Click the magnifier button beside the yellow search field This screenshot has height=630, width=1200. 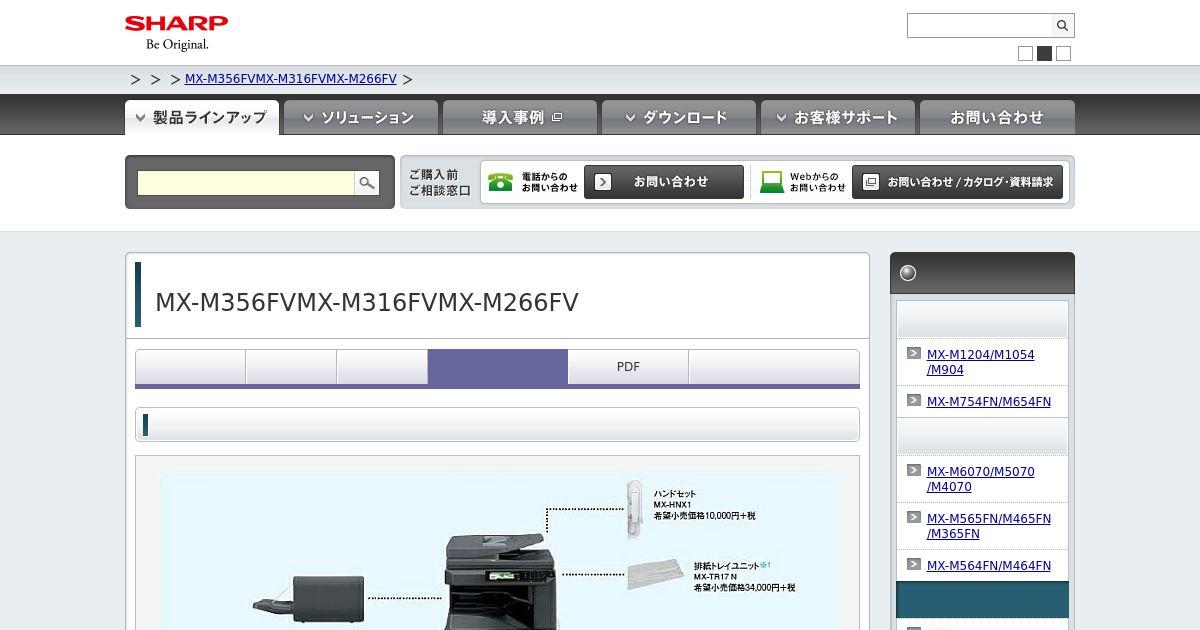click(367, 183)
